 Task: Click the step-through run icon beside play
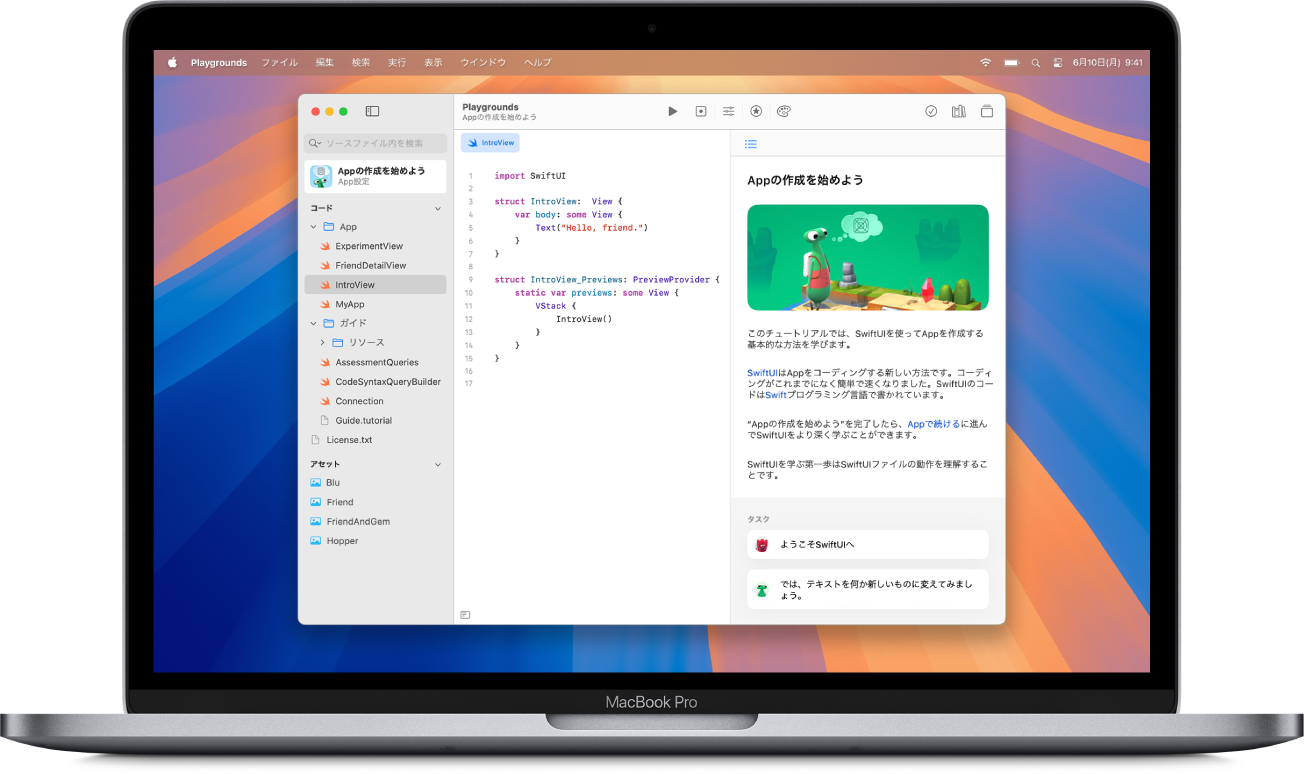[701, 112]
